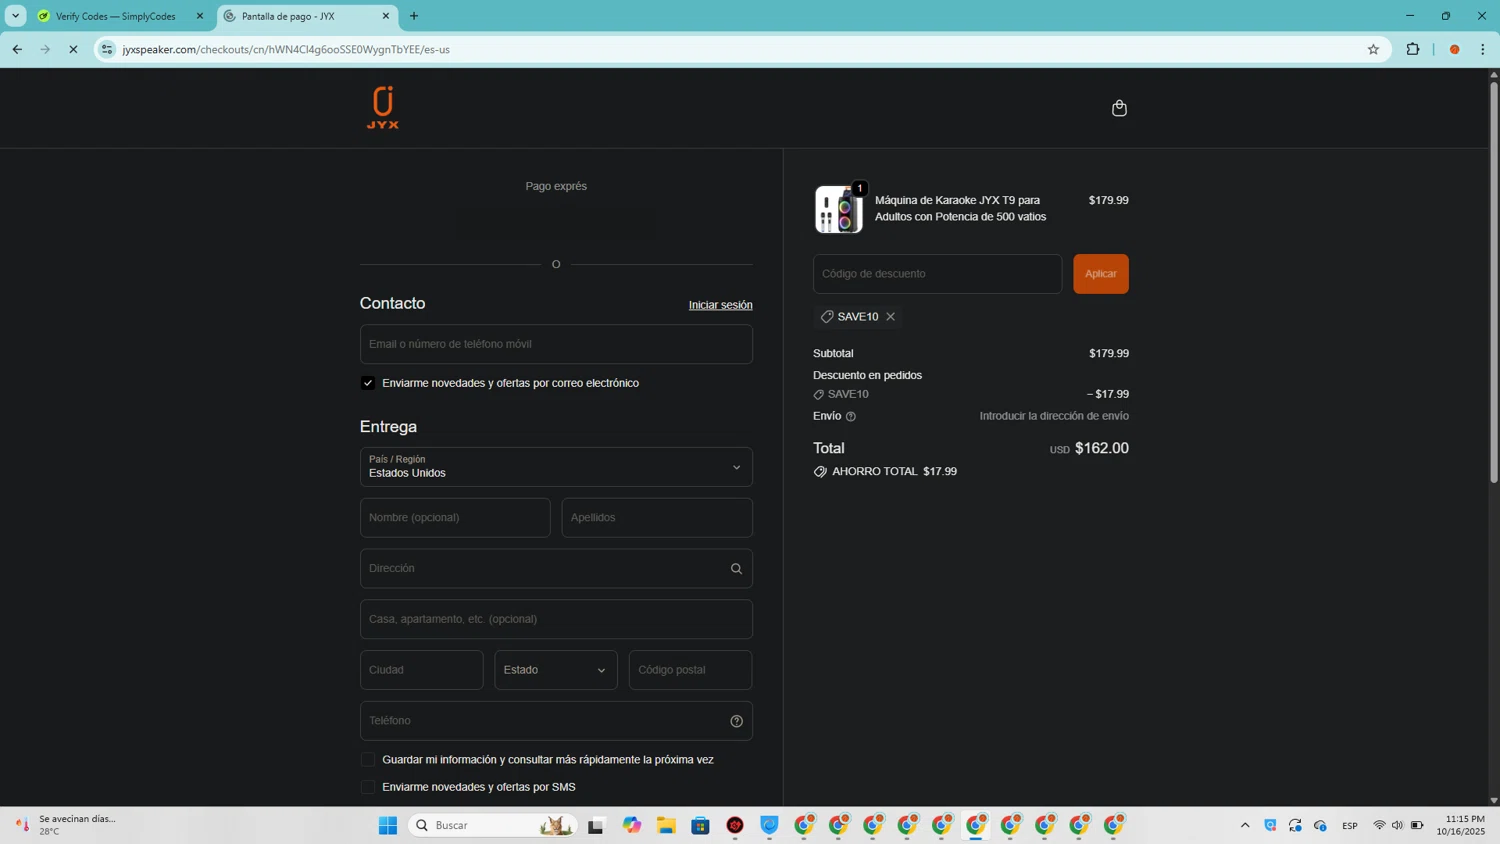Check Guardar mi información checkbox
1500x844 pixels.
[368, 760]
